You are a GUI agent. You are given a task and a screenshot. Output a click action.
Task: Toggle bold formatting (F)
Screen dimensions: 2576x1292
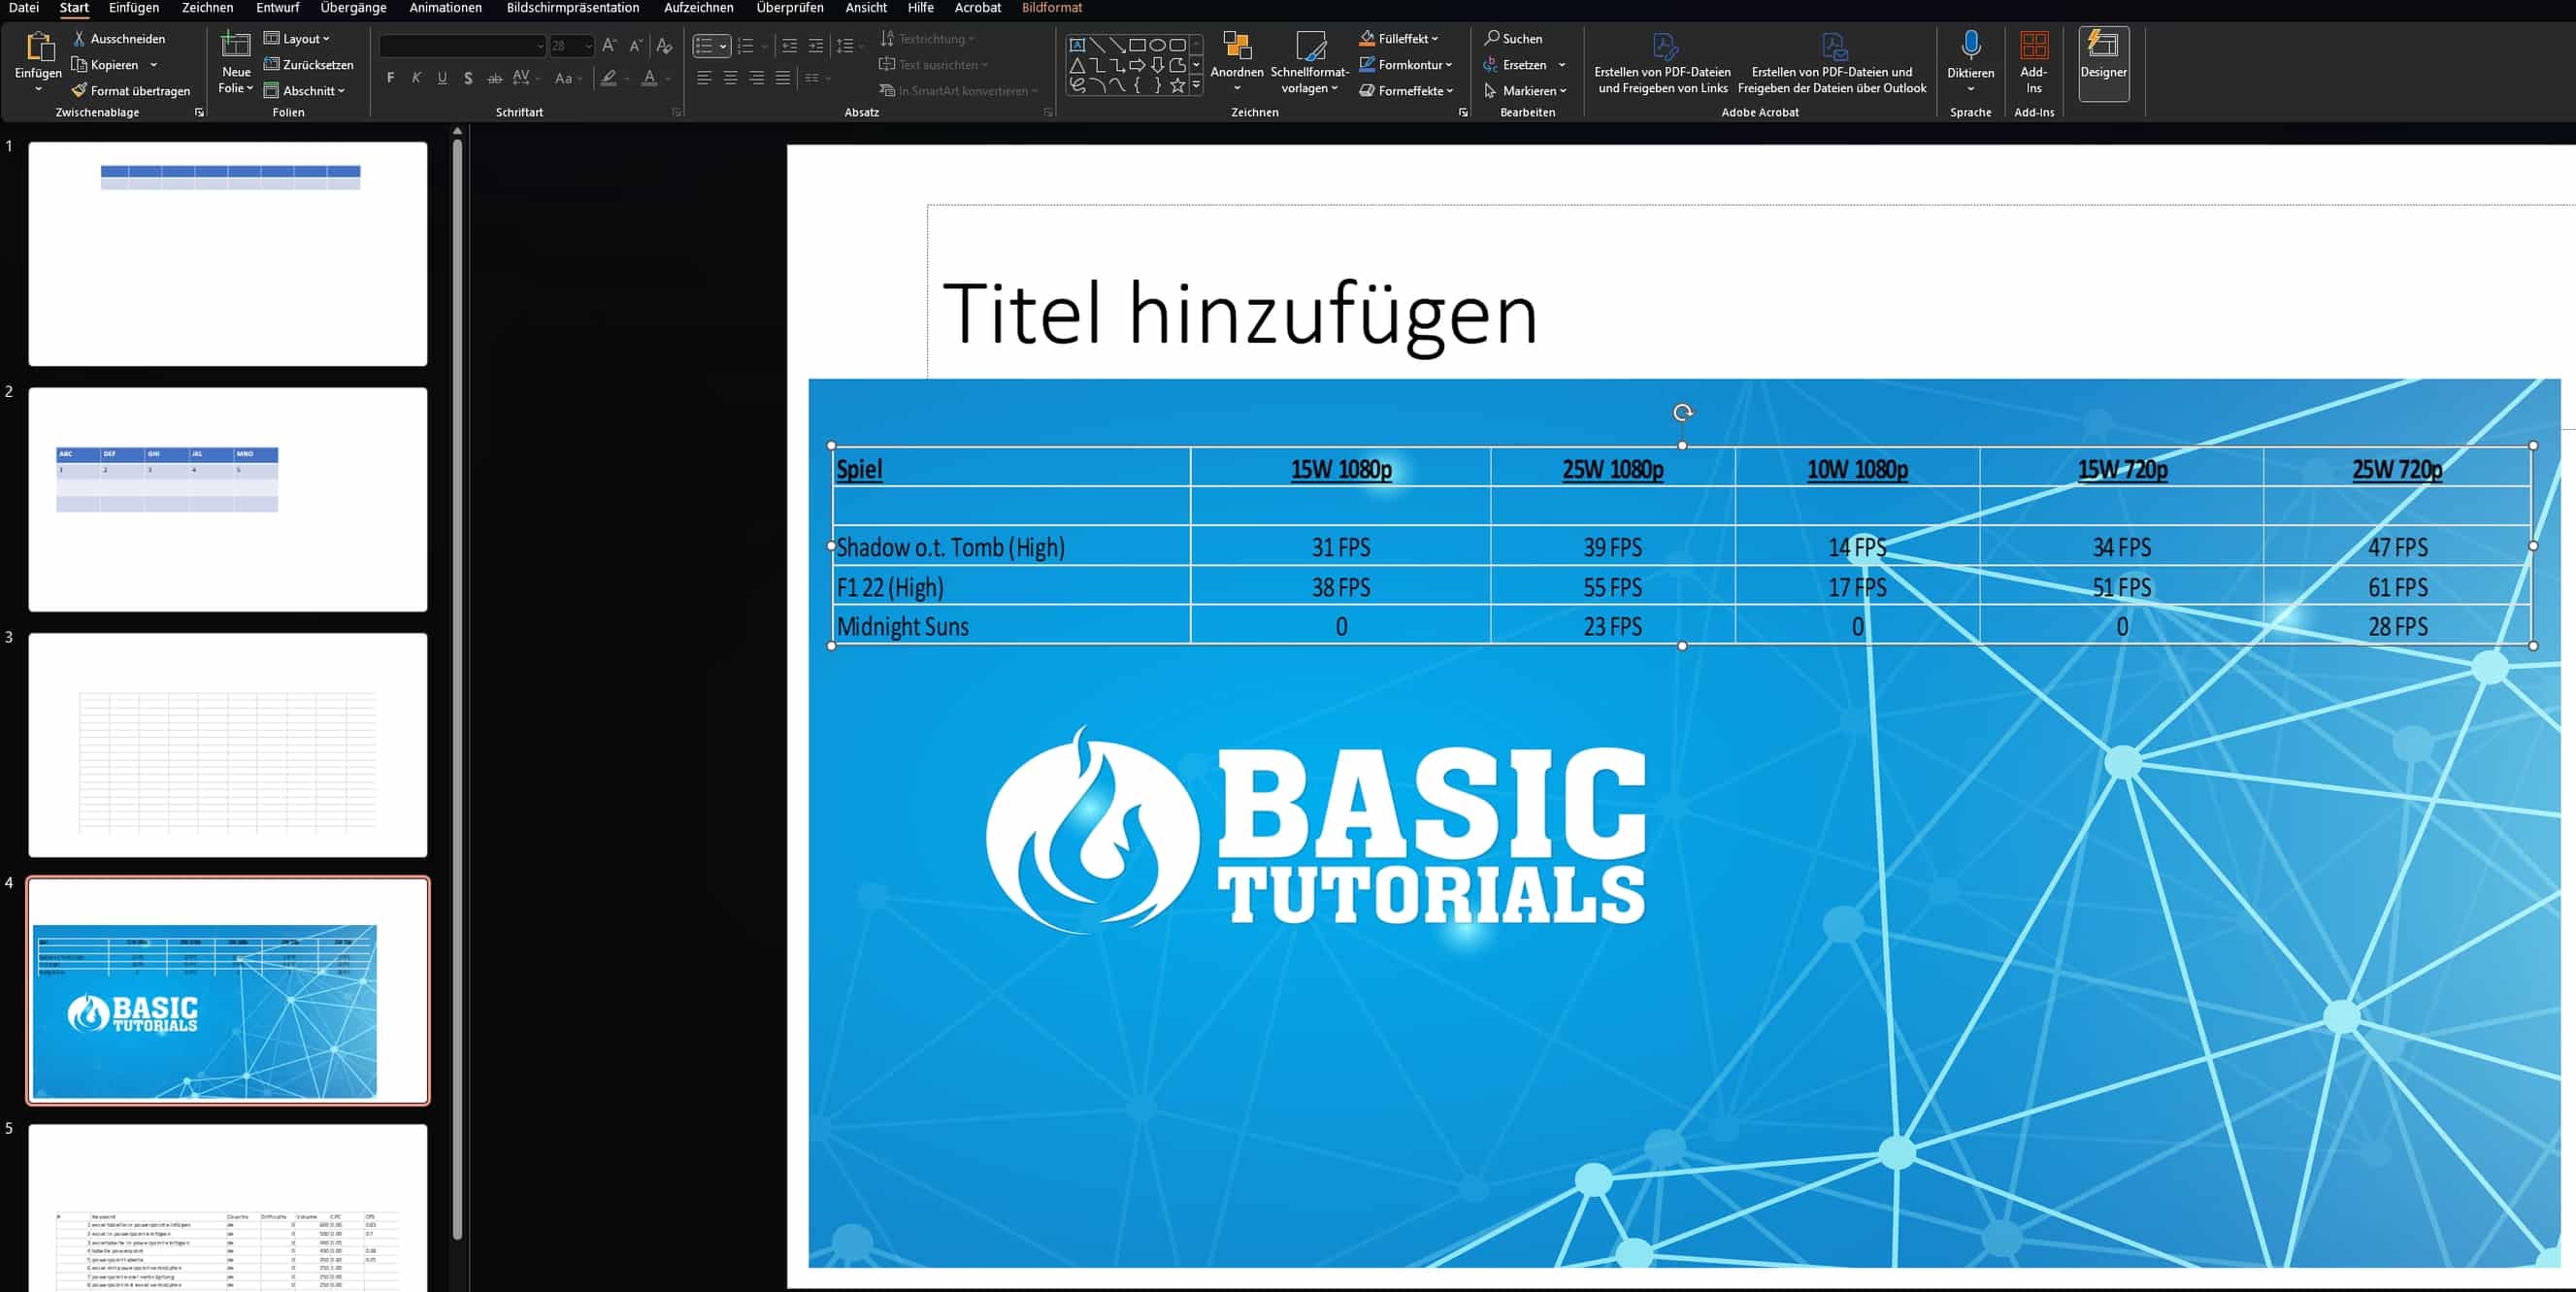390,78
